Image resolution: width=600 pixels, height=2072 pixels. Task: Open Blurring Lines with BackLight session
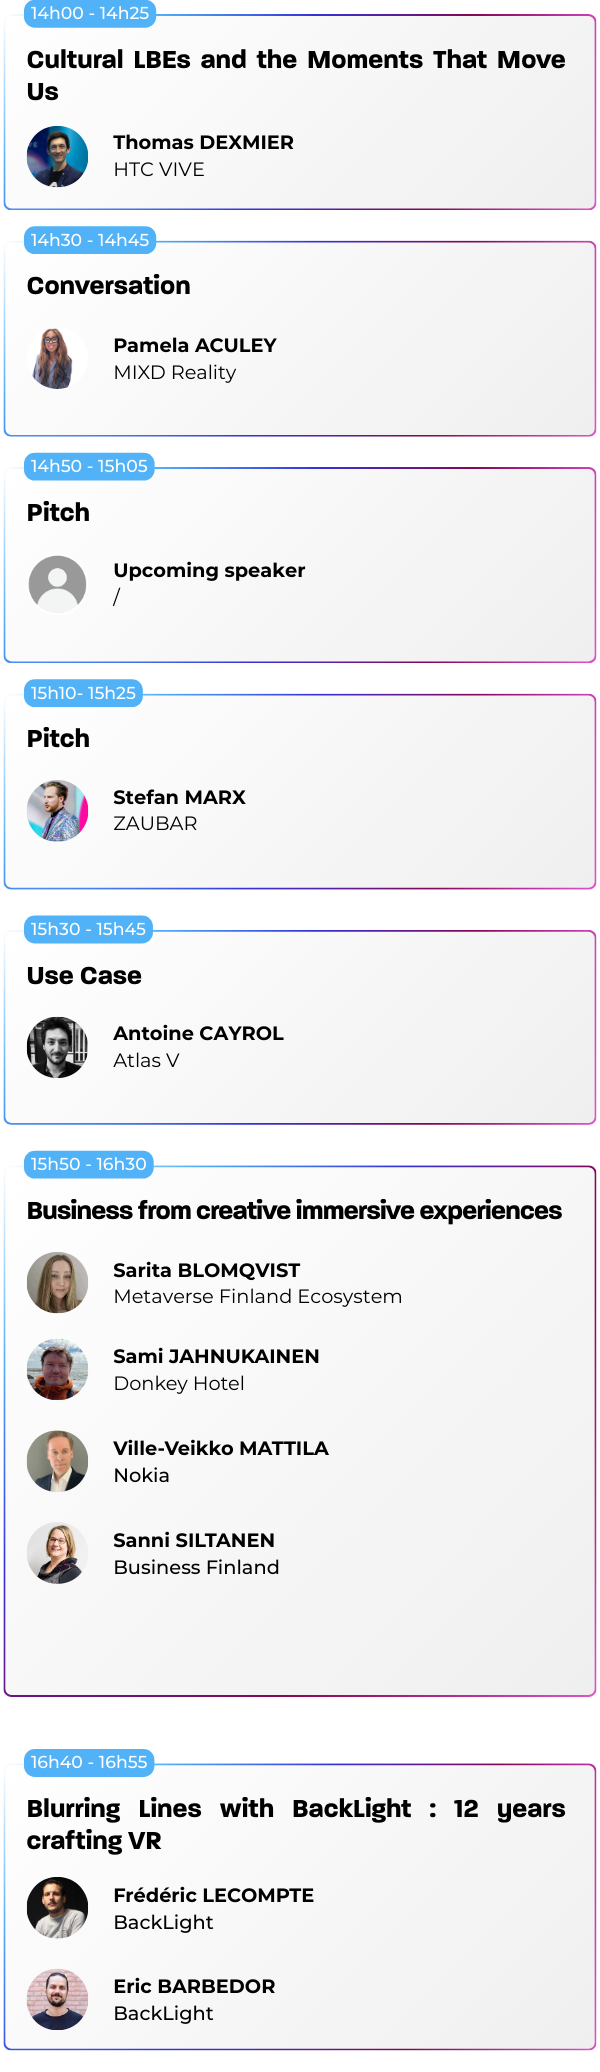point(295,1824)
